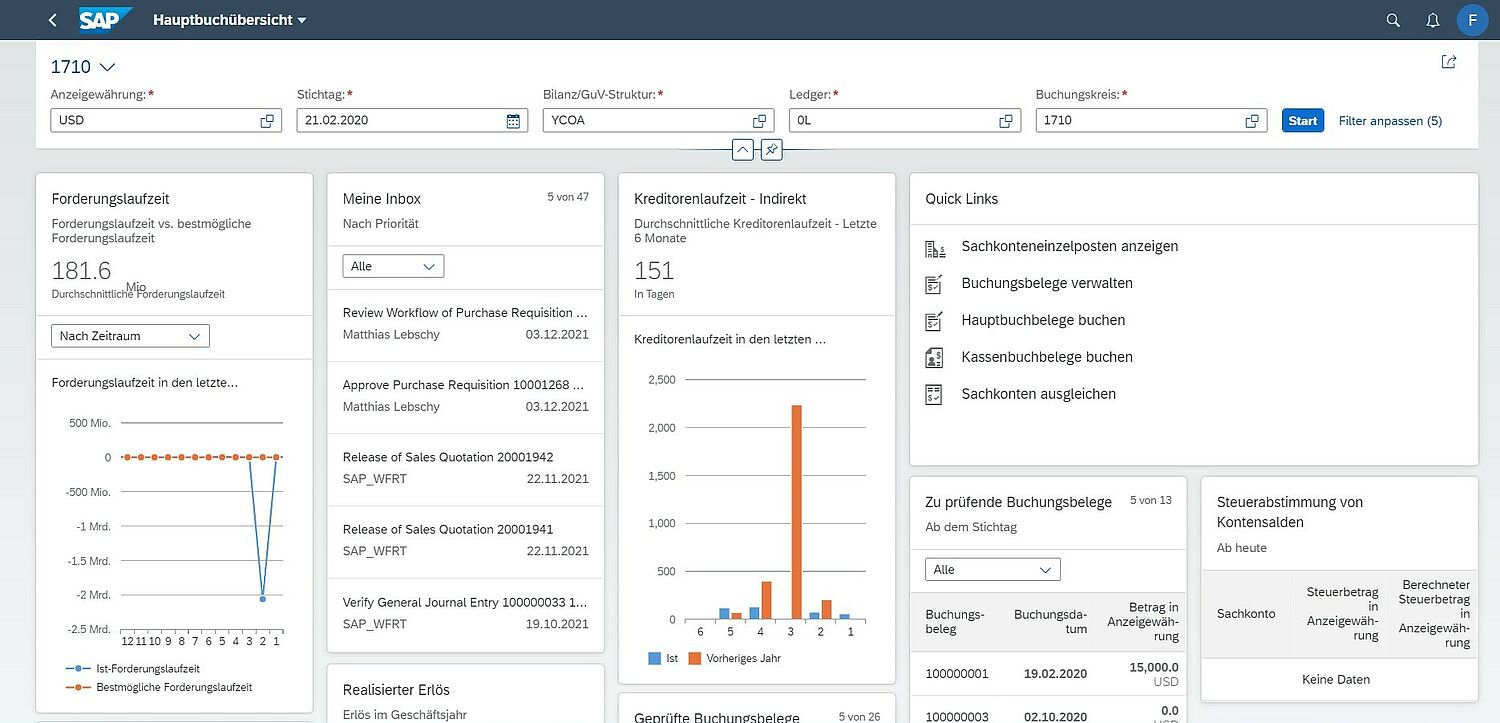Open Alle dropdown in Meine Inbox
The image size is (1500, 723).
393,266
